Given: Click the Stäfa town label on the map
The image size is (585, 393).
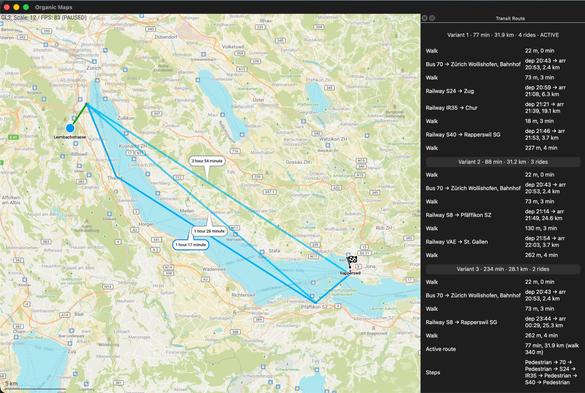Looking at the screenshot, I should click(274, 251).
